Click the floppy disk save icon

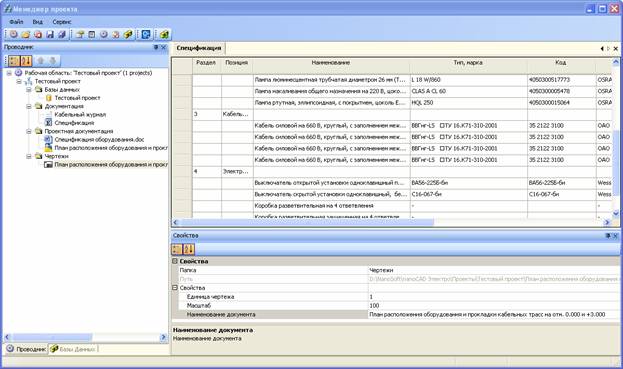click(x=50, y=35)
